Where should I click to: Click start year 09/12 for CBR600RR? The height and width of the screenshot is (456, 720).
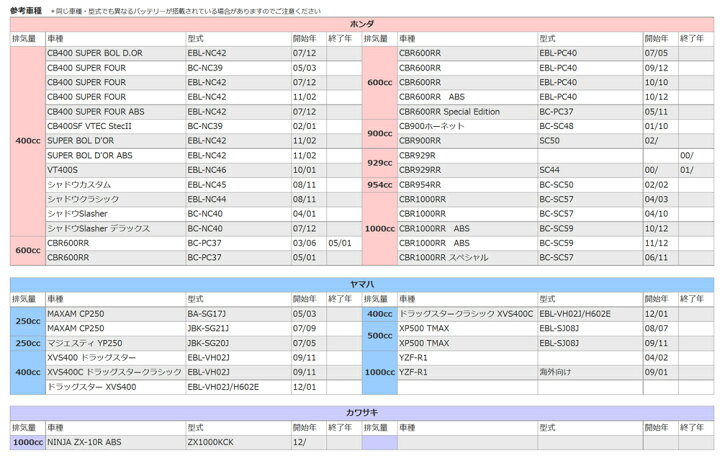coord(656,68)
